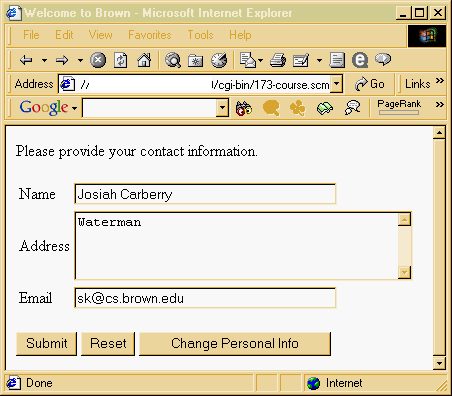Screen dimensions: 452x396
Task: Click the Discuss document icon
Action: click(337, 60)
